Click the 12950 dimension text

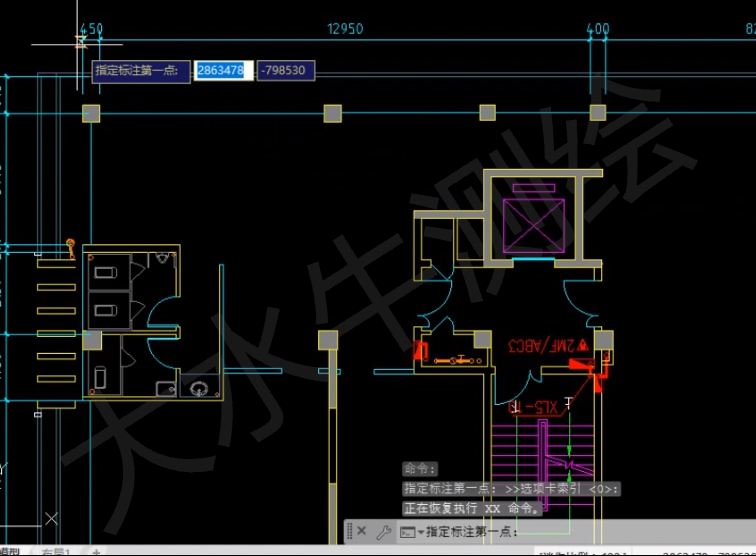click(345, 29)
